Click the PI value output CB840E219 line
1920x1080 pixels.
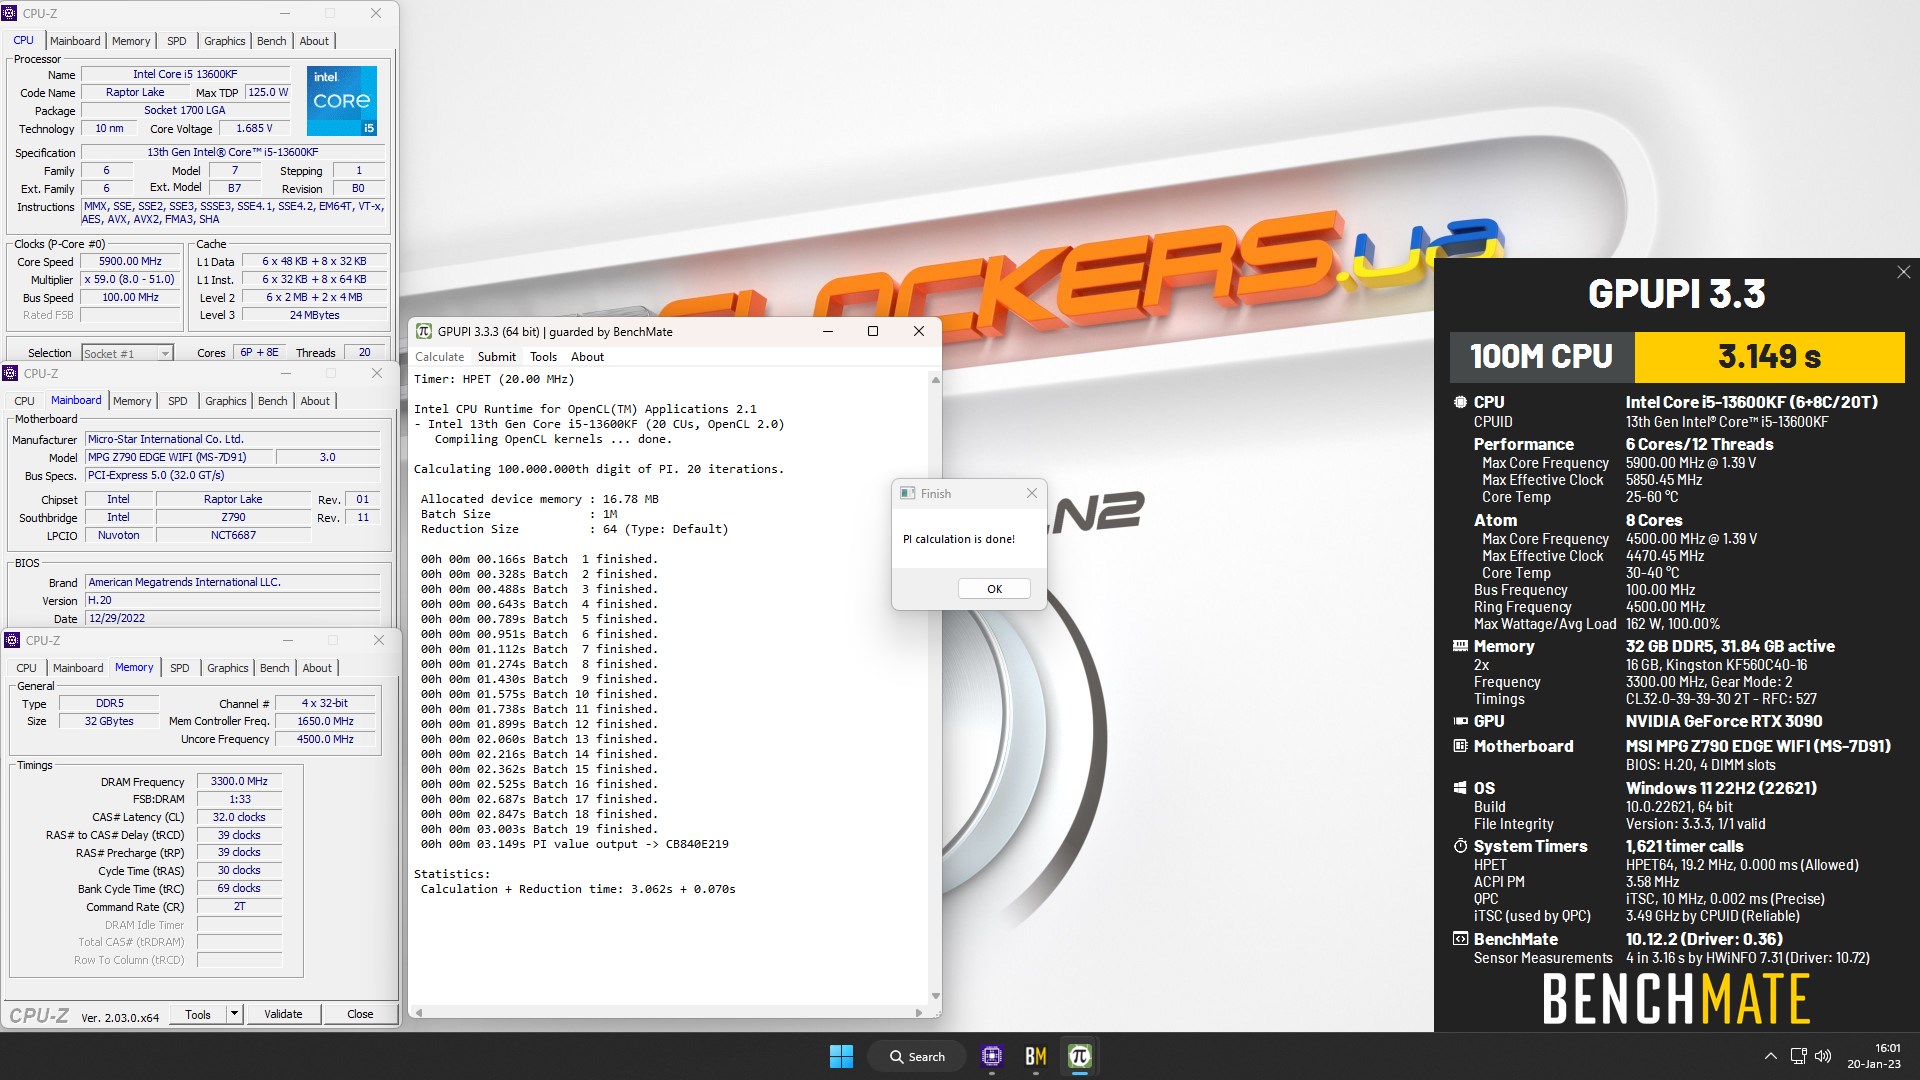pyautogui.click(x=575, y=844)
